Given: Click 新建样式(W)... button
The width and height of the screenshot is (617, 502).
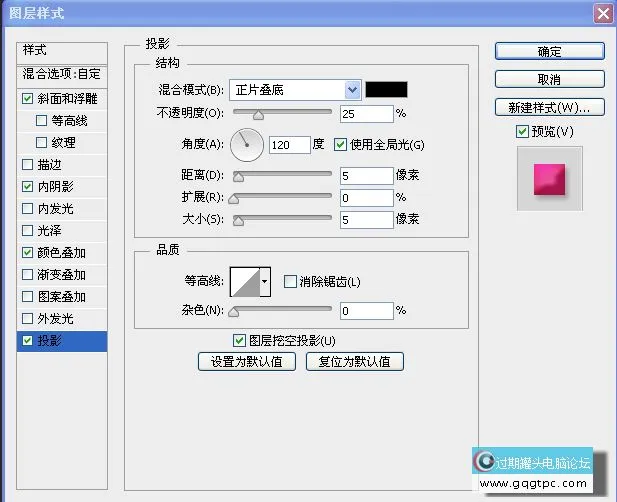Looking at the screenshot, I should point(549,107).
